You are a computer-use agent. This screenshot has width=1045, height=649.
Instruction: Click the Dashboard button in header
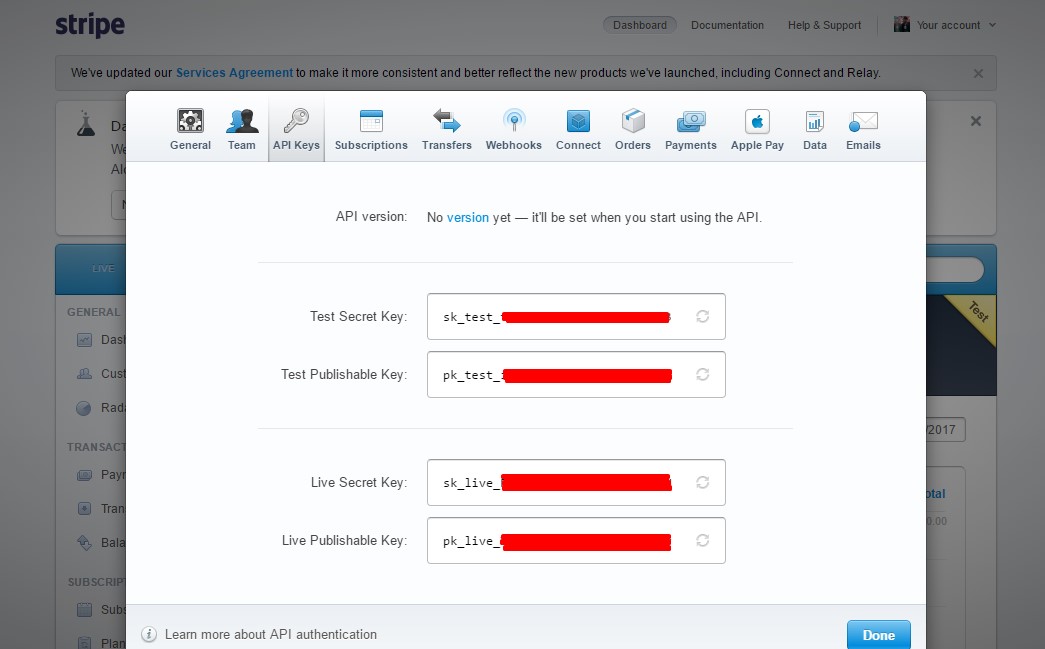pos(640,25)
